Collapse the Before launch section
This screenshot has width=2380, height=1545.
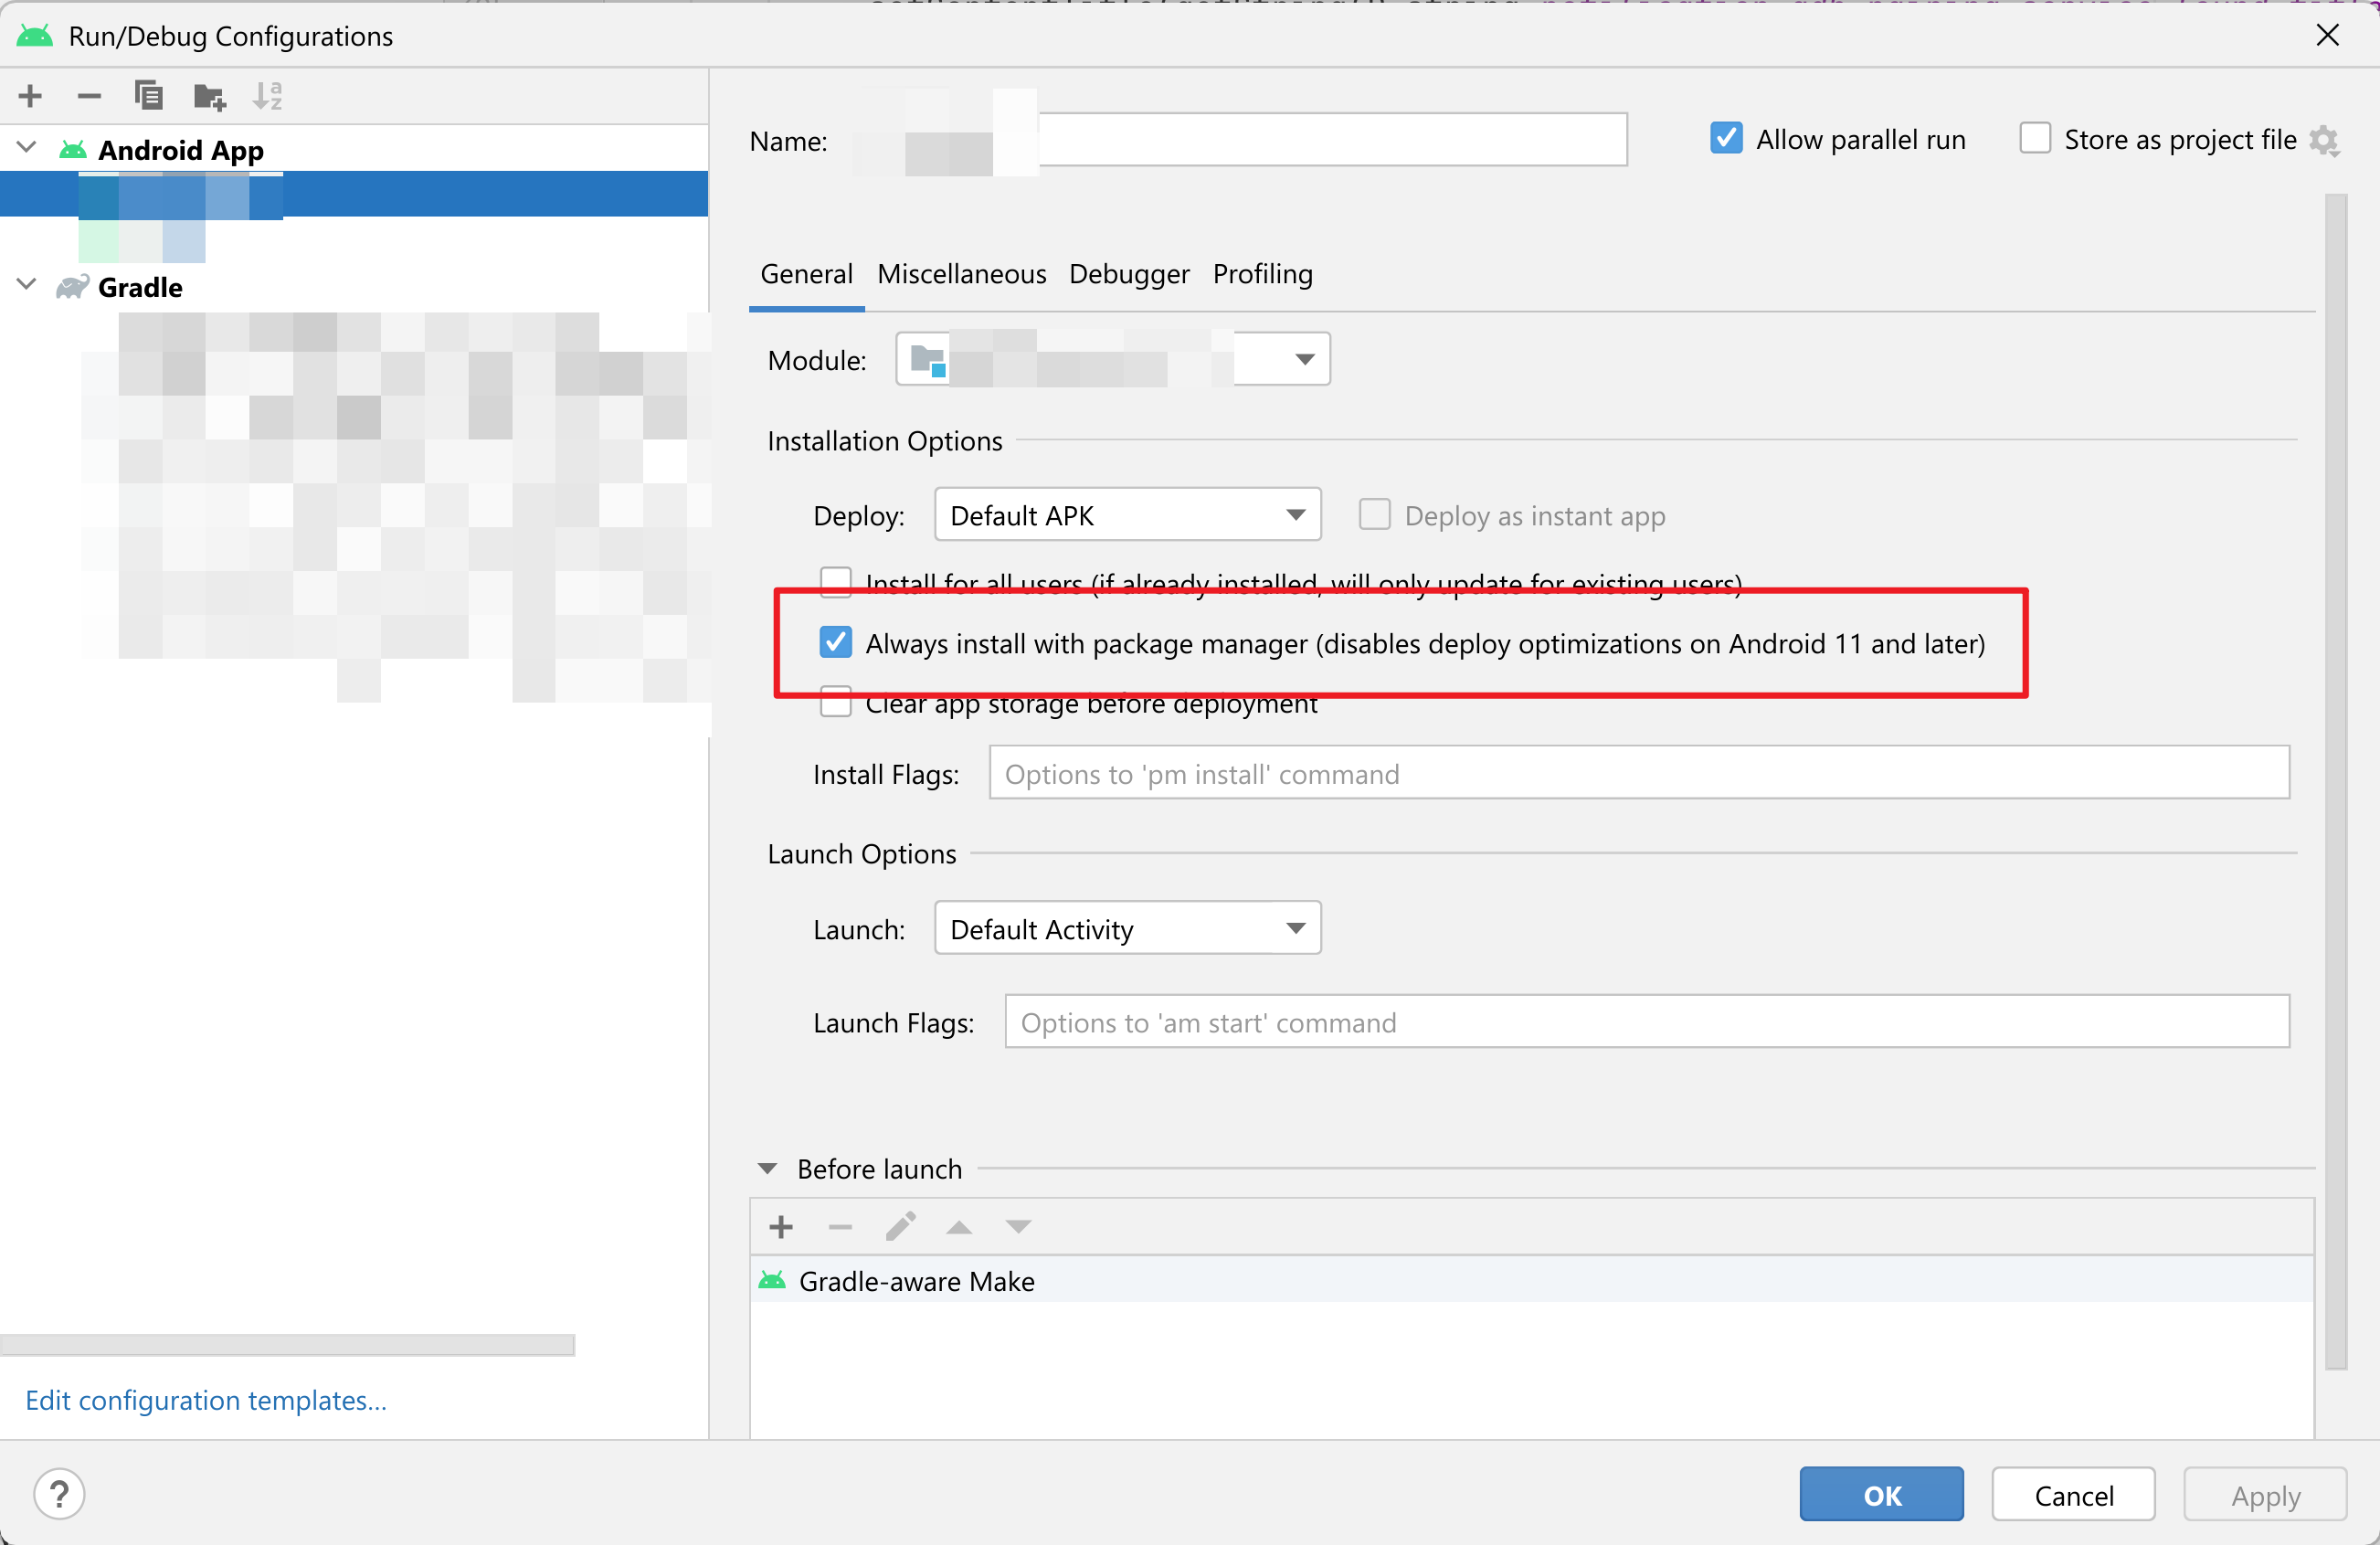(768, 1169)
